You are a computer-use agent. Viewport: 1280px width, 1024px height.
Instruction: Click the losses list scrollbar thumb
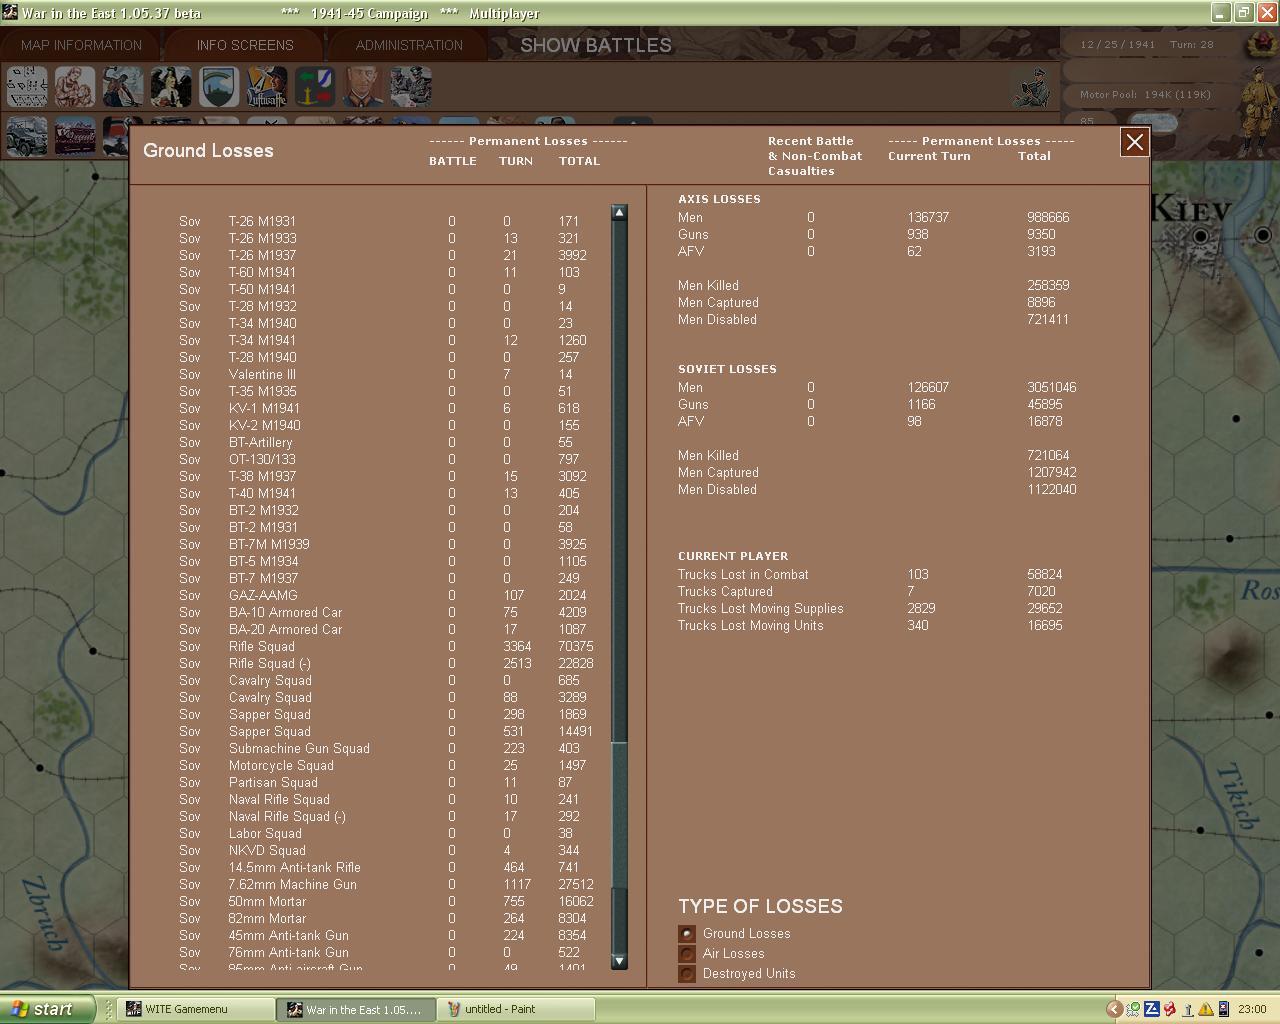coord(619,815)
